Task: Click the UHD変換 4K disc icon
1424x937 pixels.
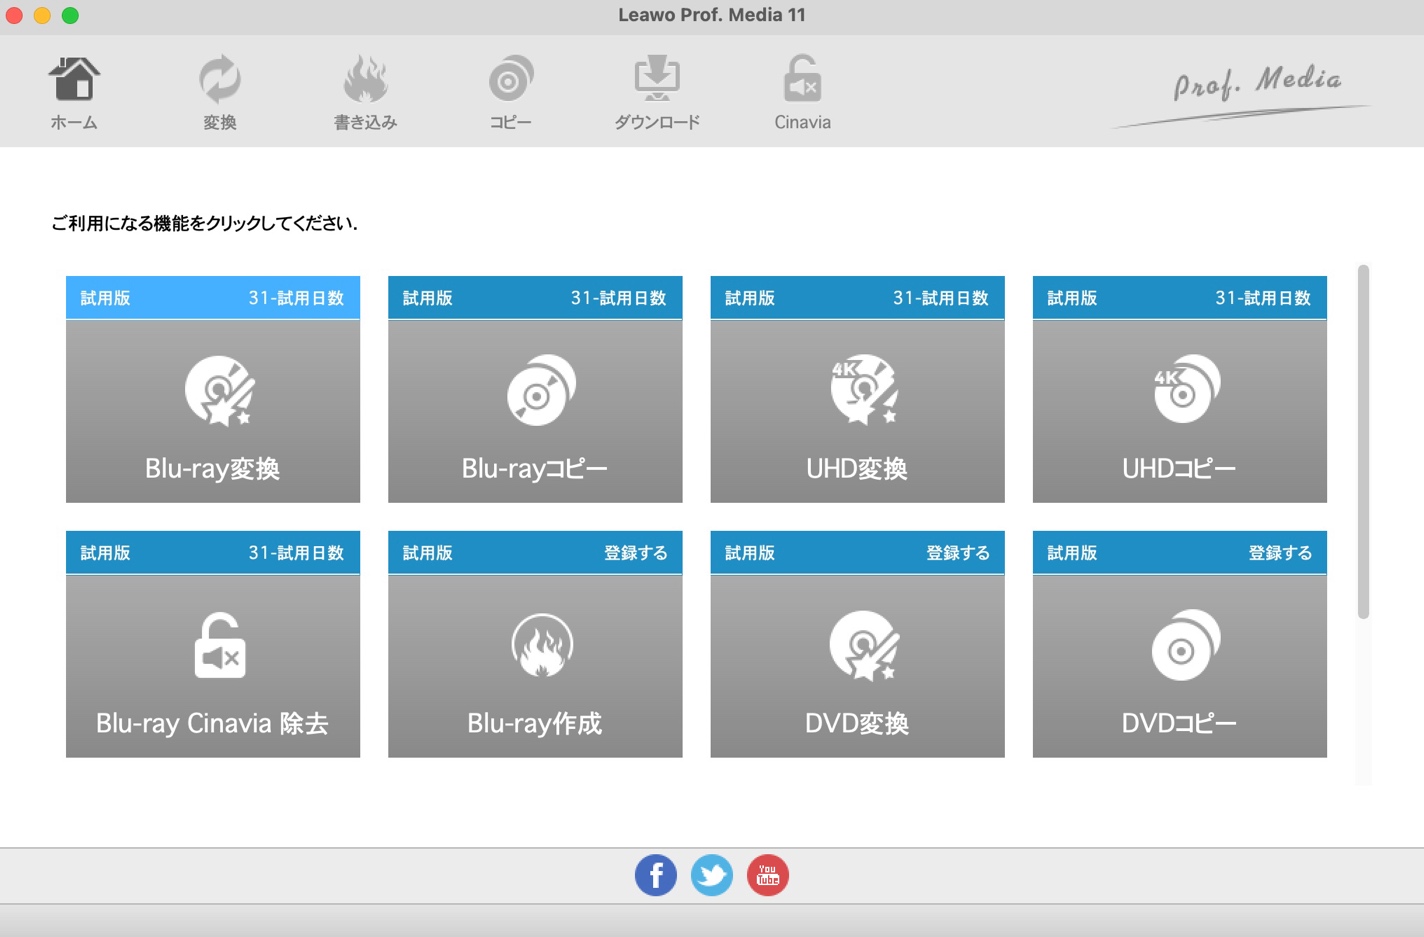Action: (865, 389)
